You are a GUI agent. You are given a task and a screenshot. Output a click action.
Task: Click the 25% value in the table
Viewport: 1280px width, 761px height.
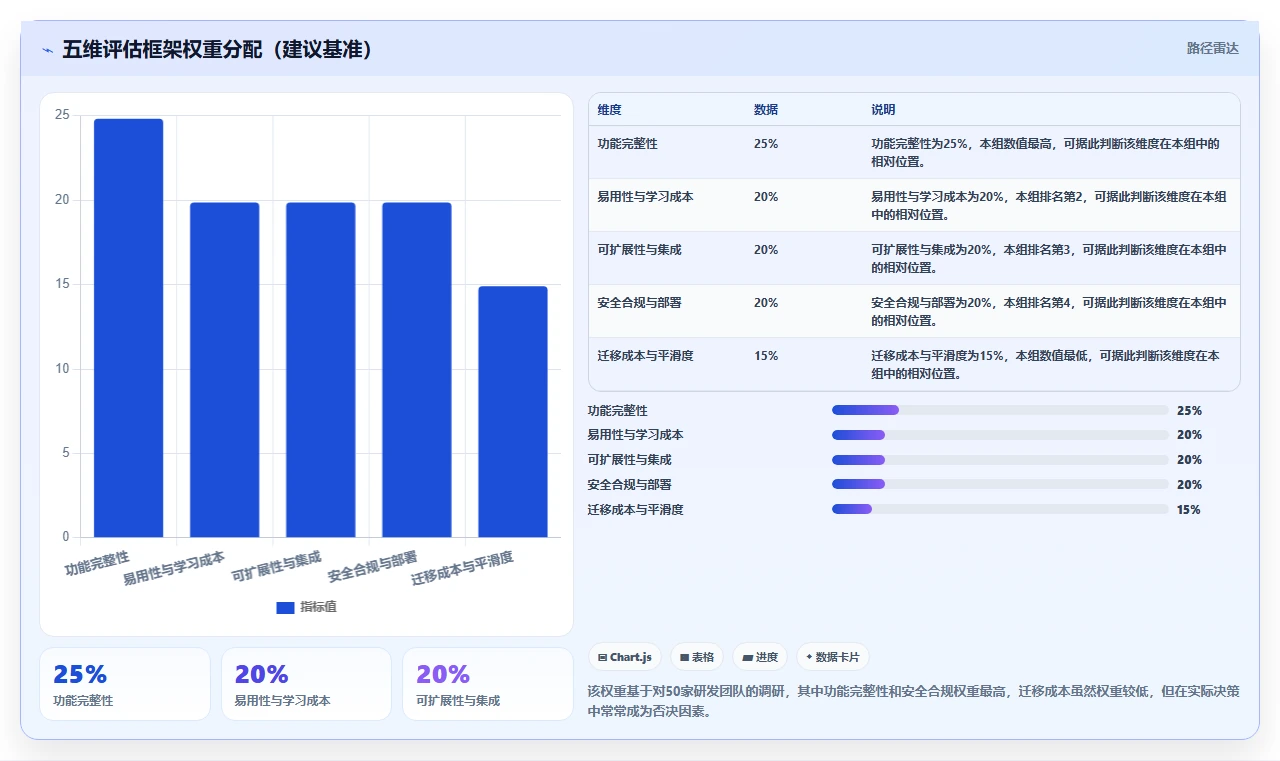[766, 144]
